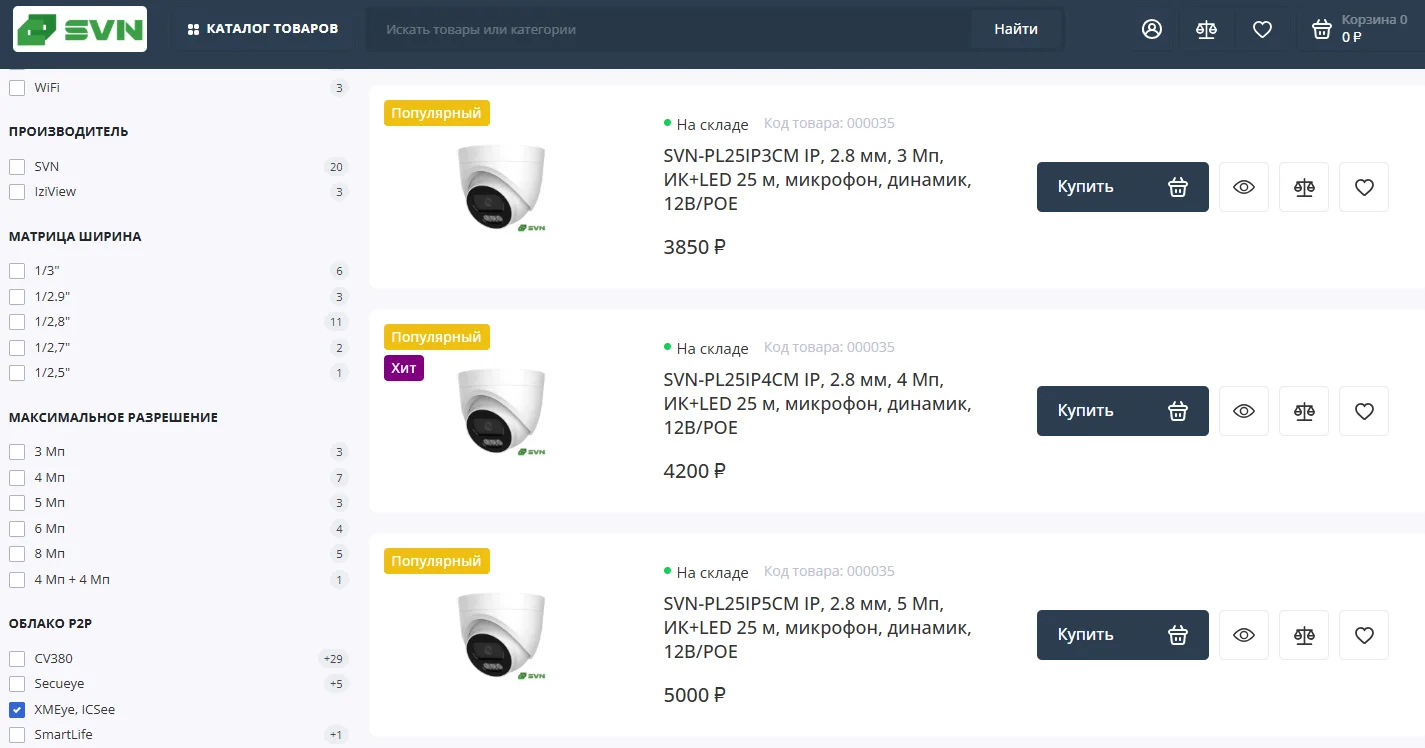The height and width of the screenshot is (748, 1425).
Task: Add SVN-PL25IP3CM to comparison
Action: [x=1304, y=187]
